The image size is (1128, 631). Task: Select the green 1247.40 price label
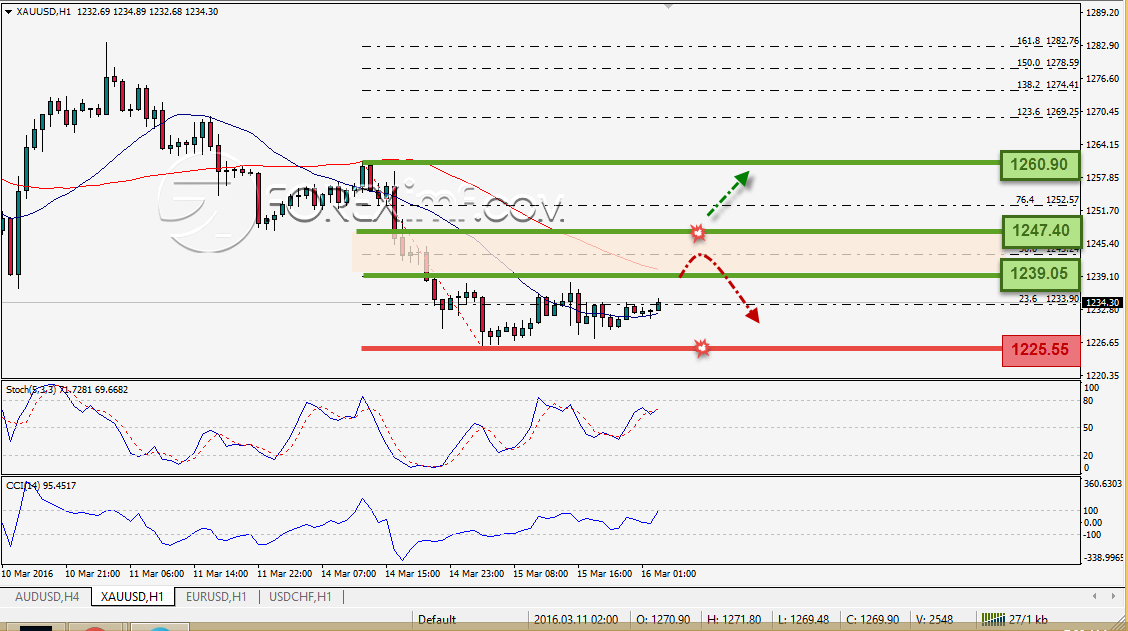click(1041, 231)
